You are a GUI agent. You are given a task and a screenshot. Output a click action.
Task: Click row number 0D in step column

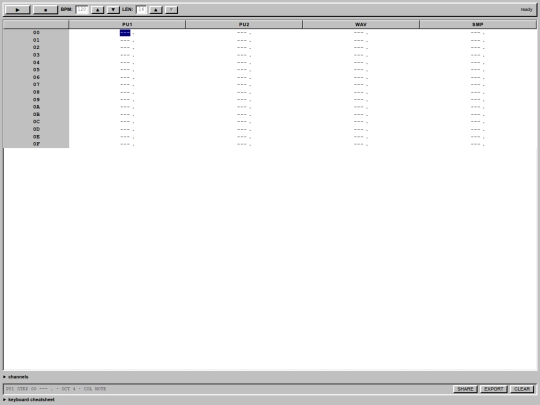(x=36, y=129)
